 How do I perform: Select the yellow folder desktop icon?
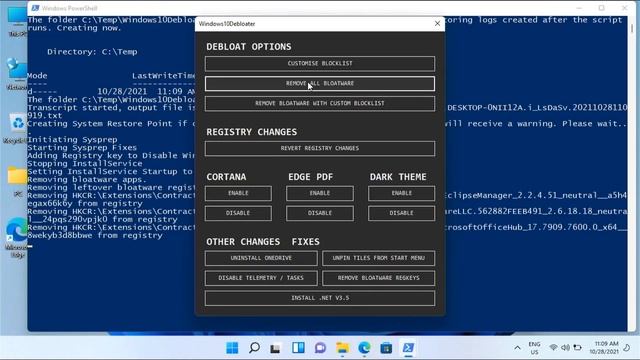(x=18, y=181)
